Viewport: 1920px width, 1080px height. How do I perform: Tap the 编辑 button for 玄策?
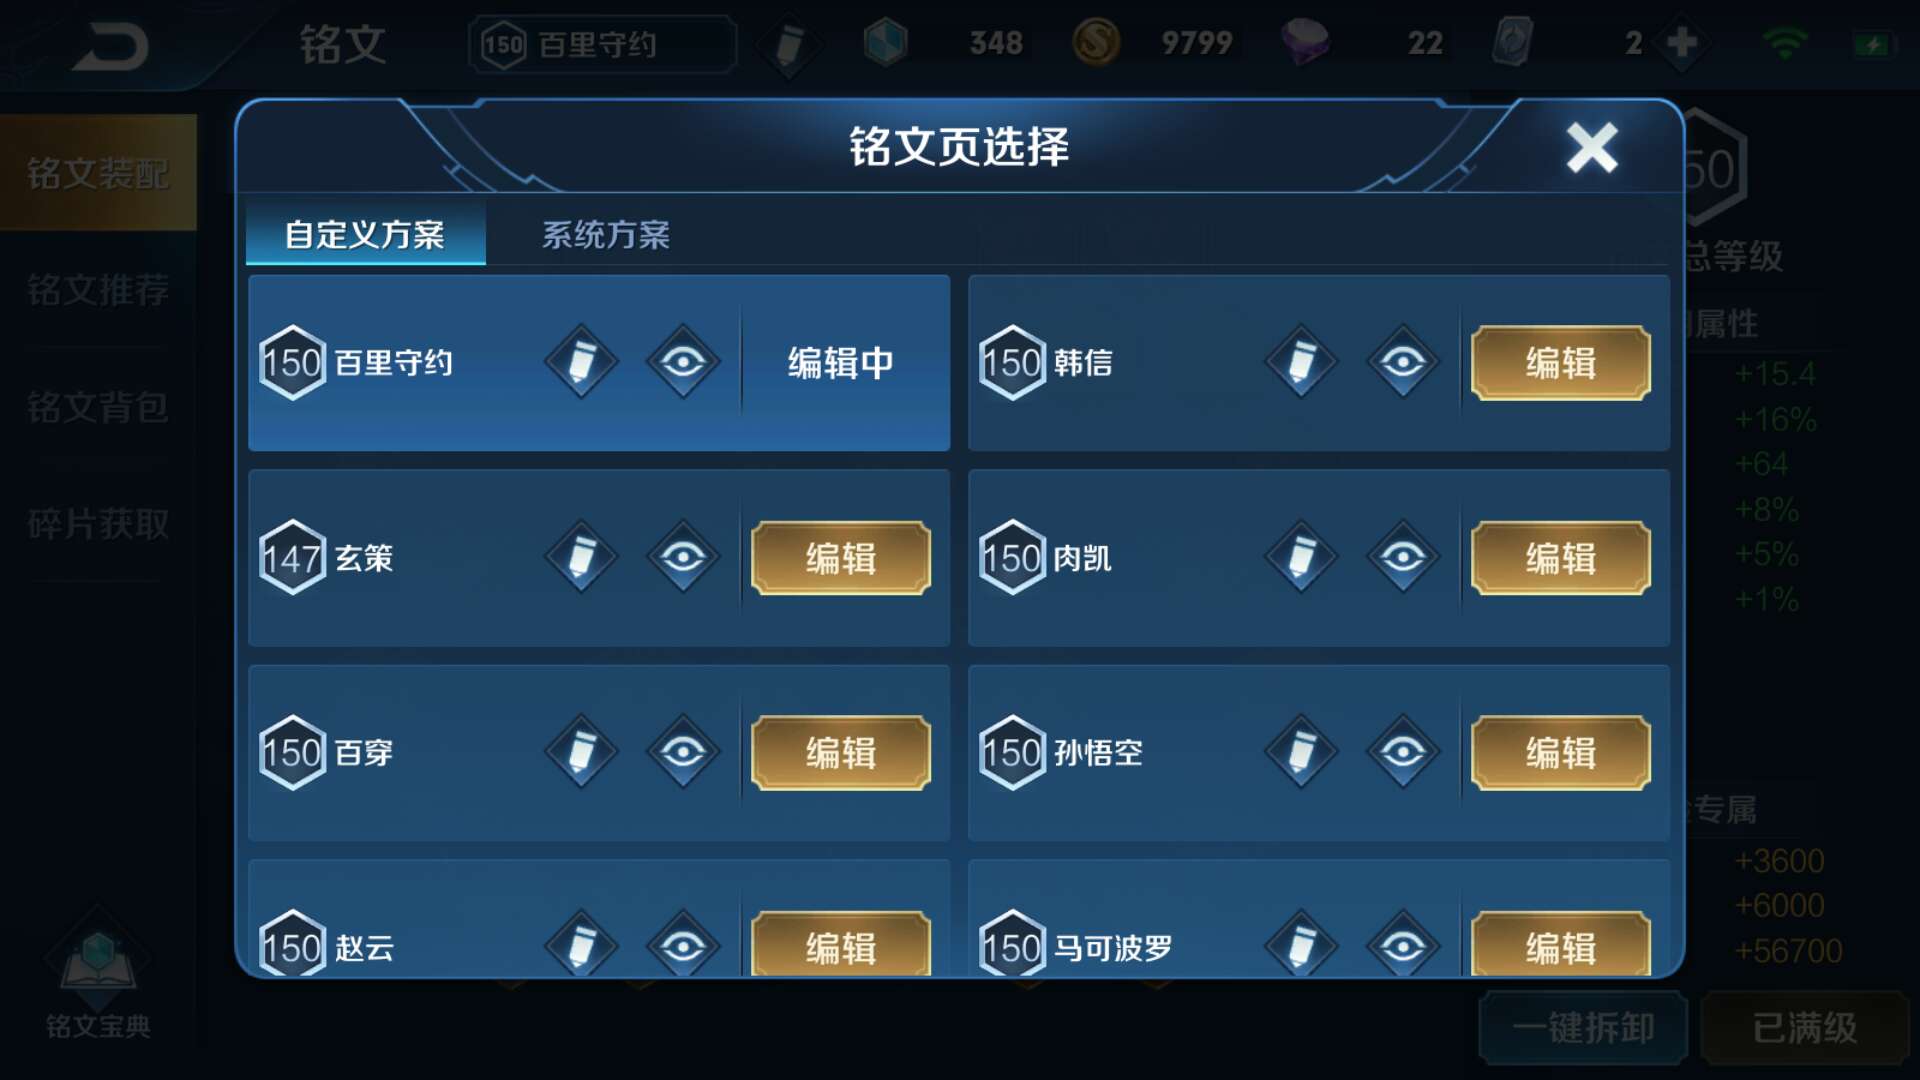click(841, 558)
